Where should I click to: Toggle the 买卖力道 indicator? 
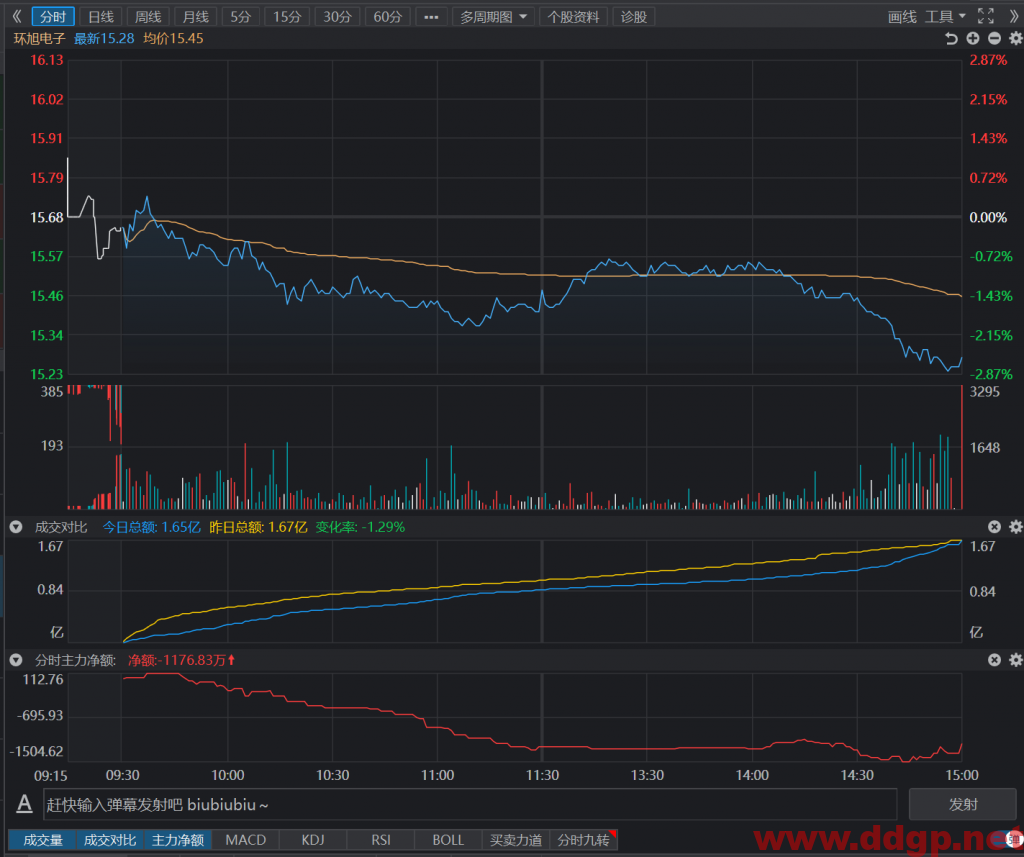coord(516,839)
